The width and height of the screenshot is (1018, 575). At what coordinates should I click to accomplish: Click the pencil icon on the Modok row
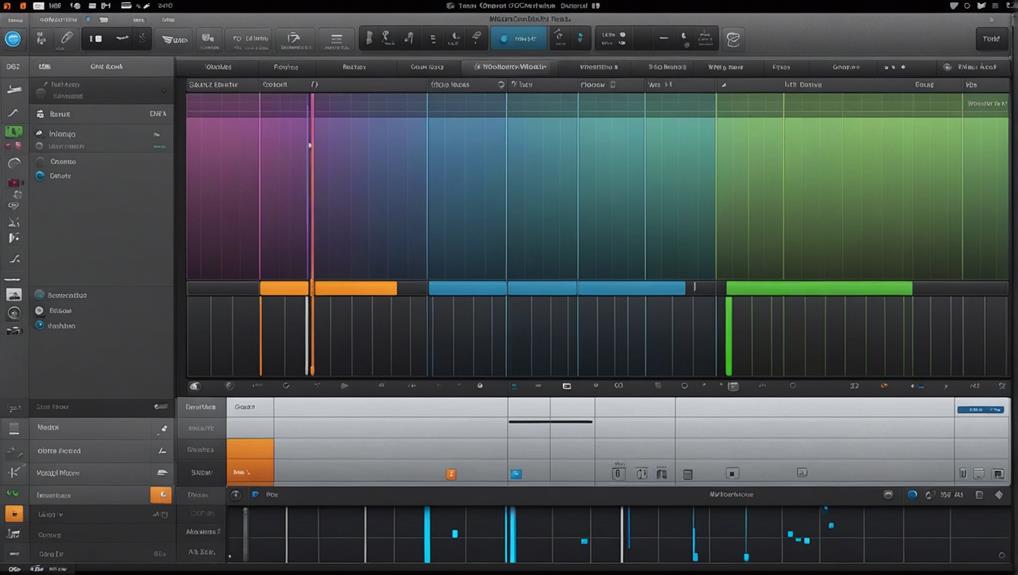(164, 428)
